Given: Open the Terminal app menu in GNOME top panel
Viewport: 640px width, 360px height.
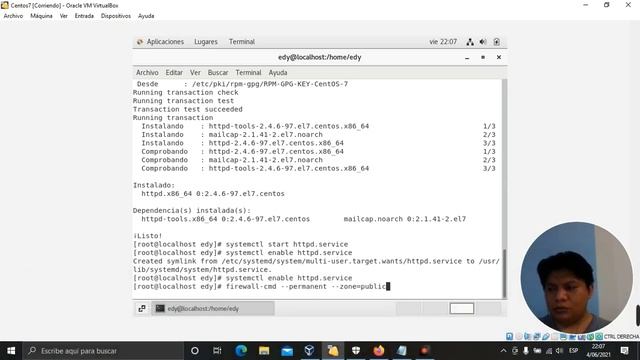Looking at the screenshot, I should point(242,42).
